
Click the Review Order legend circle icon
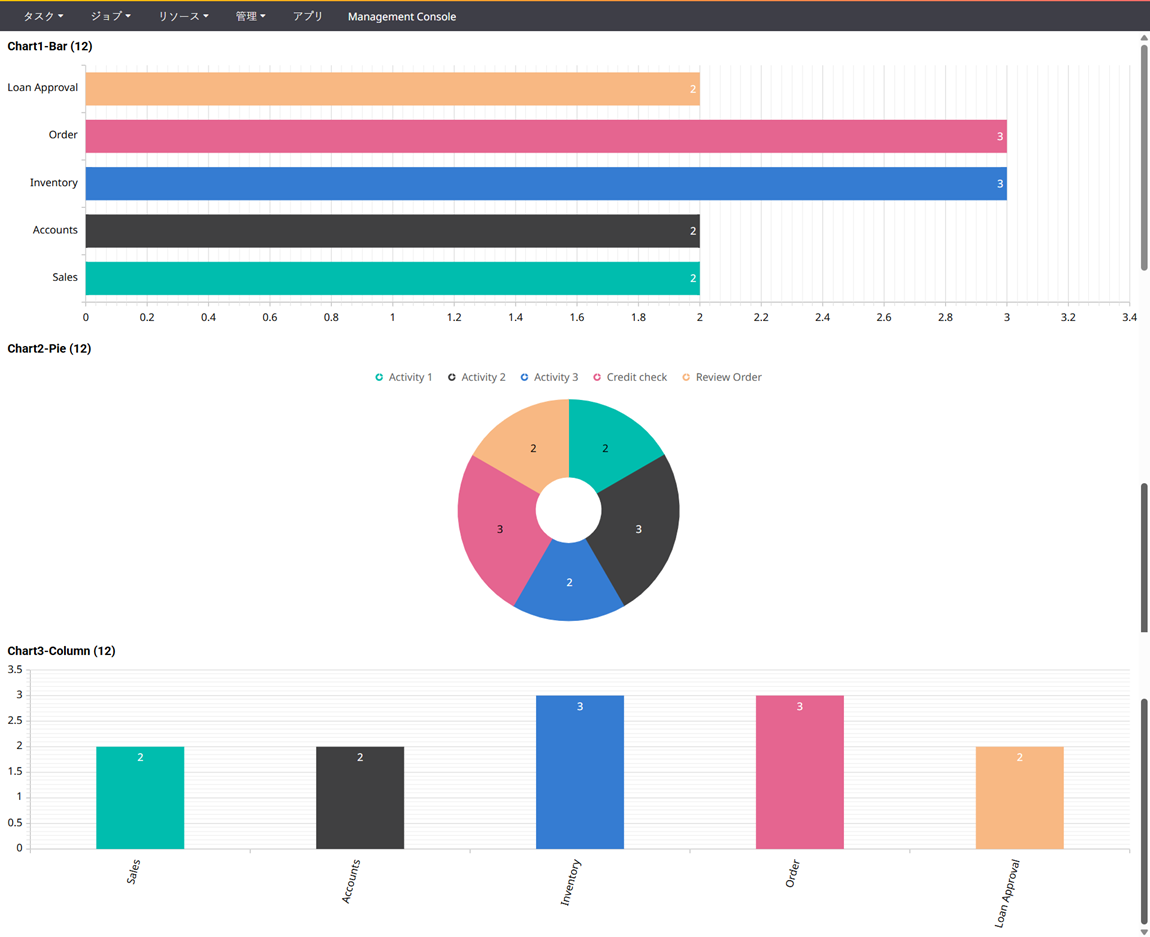tap(686, 378)
